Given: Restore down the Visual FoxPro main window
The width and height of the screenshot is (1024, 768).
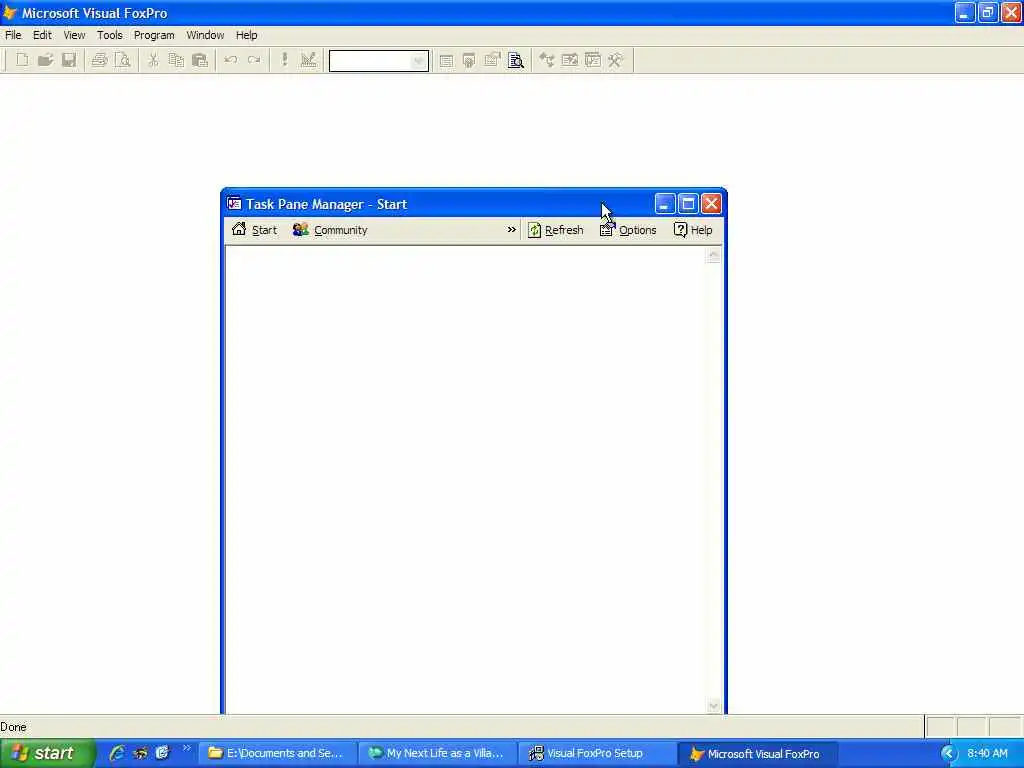Looking at the screenshot, I should (987, 12).
